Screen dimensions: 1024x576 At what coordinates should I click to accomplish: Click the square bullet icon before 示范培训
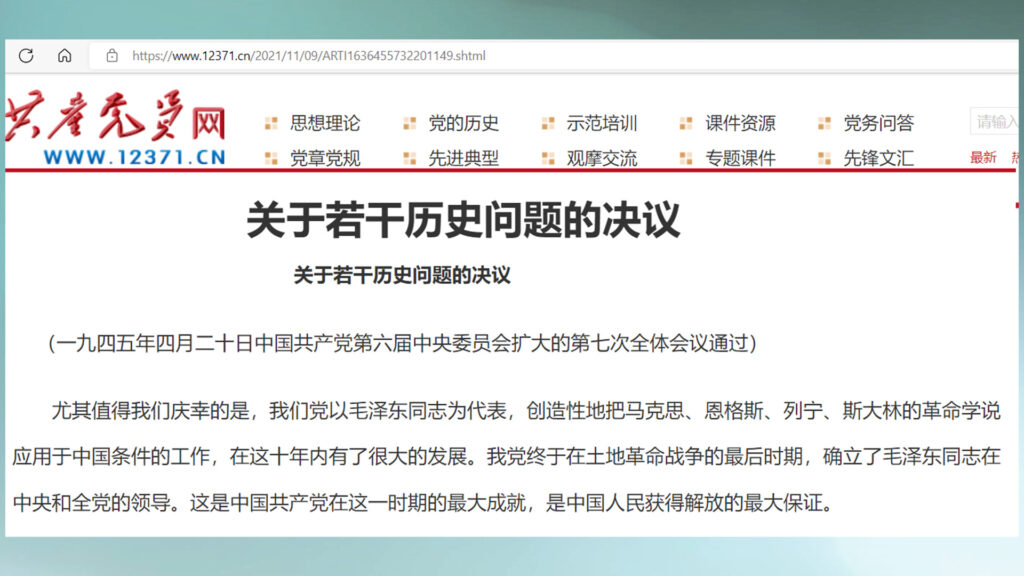547,124
